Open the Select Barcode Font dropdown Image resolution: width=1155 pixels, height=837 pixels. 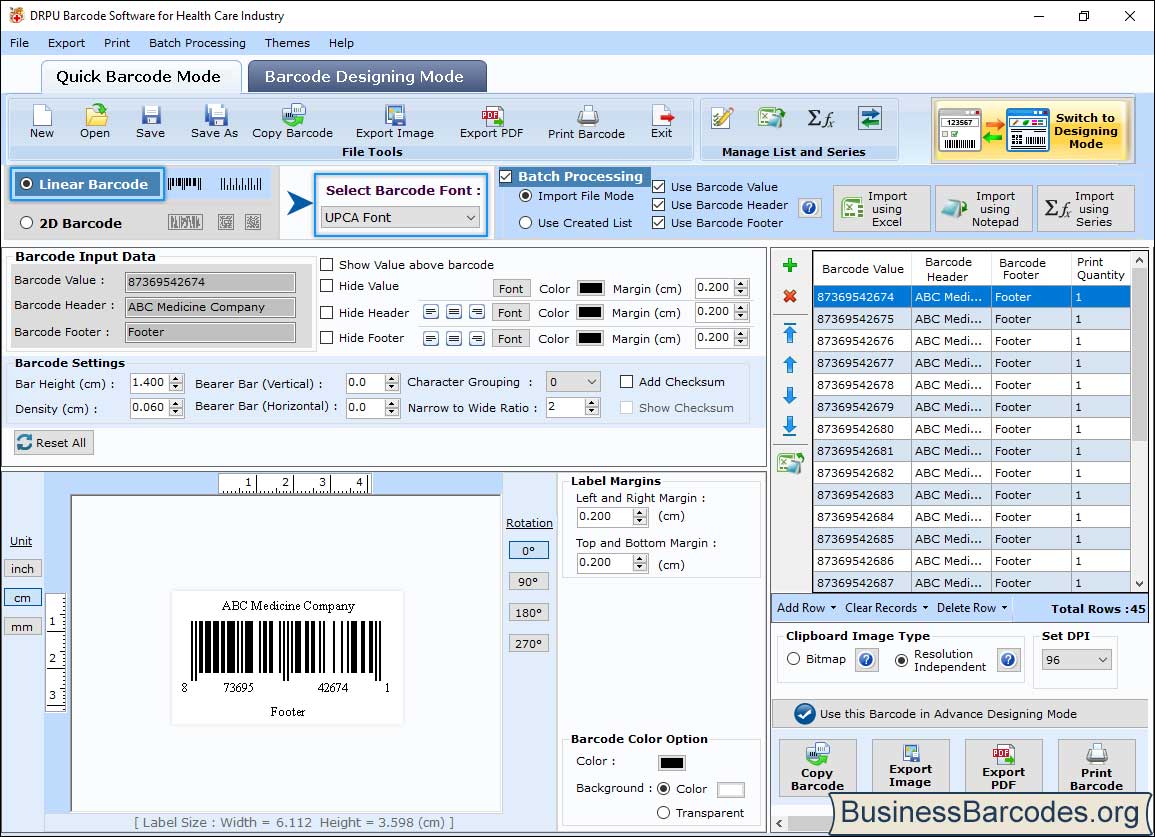coord(401,217)
